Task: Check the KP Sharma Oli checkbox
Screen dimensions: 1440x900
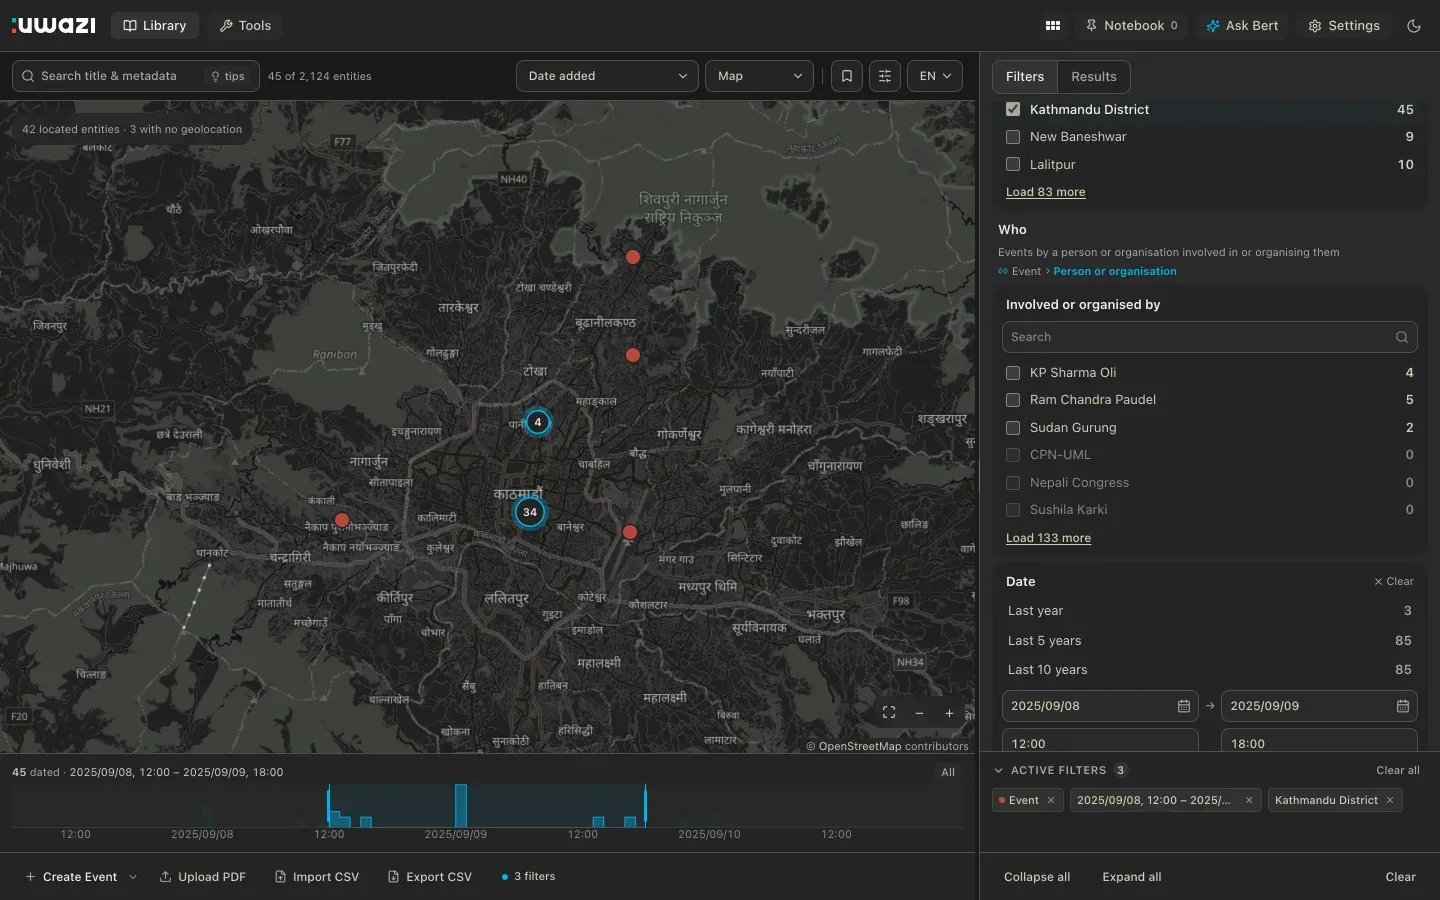Action: pyautogui.click(x=1013, y=373)
